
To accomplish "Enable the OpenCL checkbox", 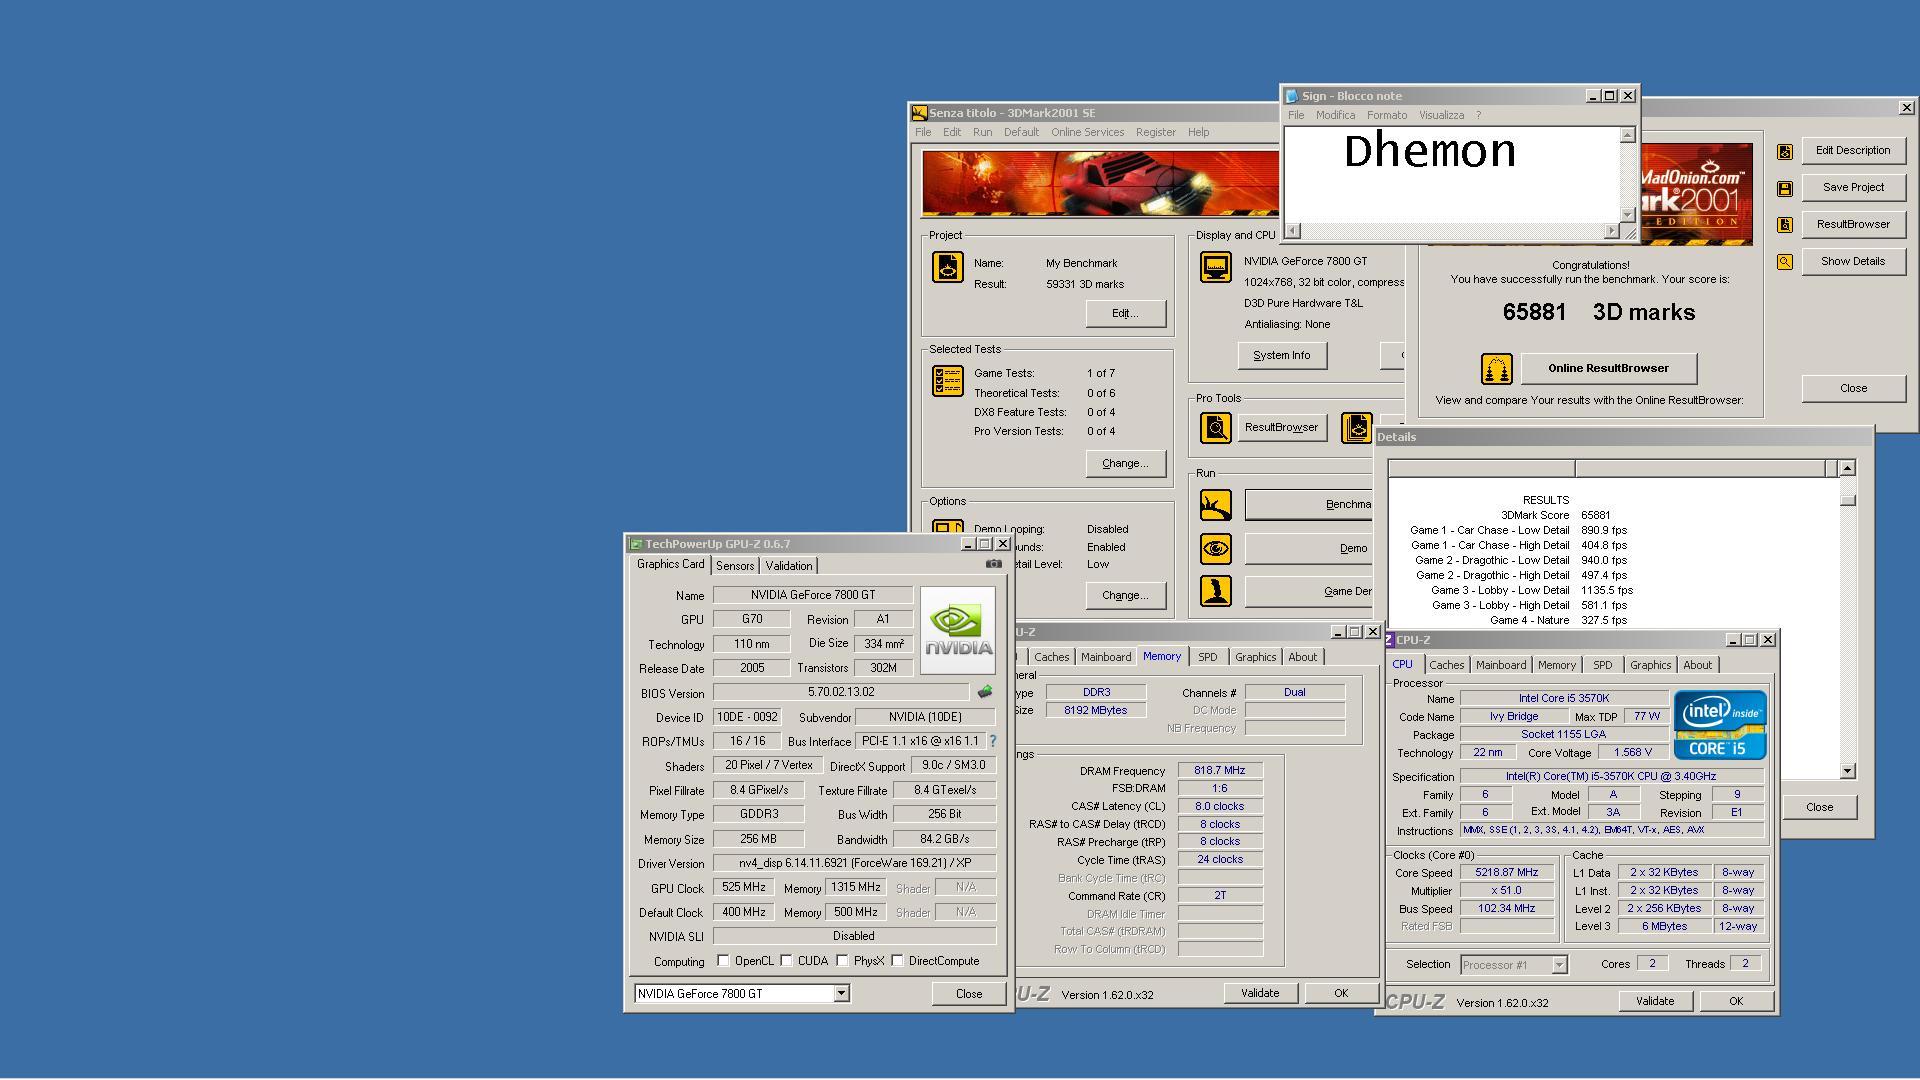I will (723, 961).
